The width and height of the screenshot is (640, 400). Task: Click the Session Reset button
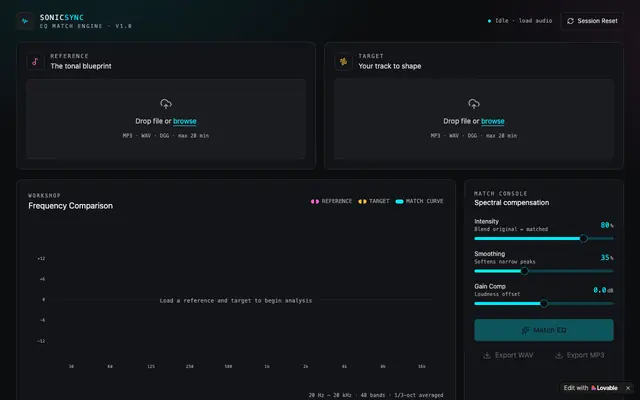(592, 21)
